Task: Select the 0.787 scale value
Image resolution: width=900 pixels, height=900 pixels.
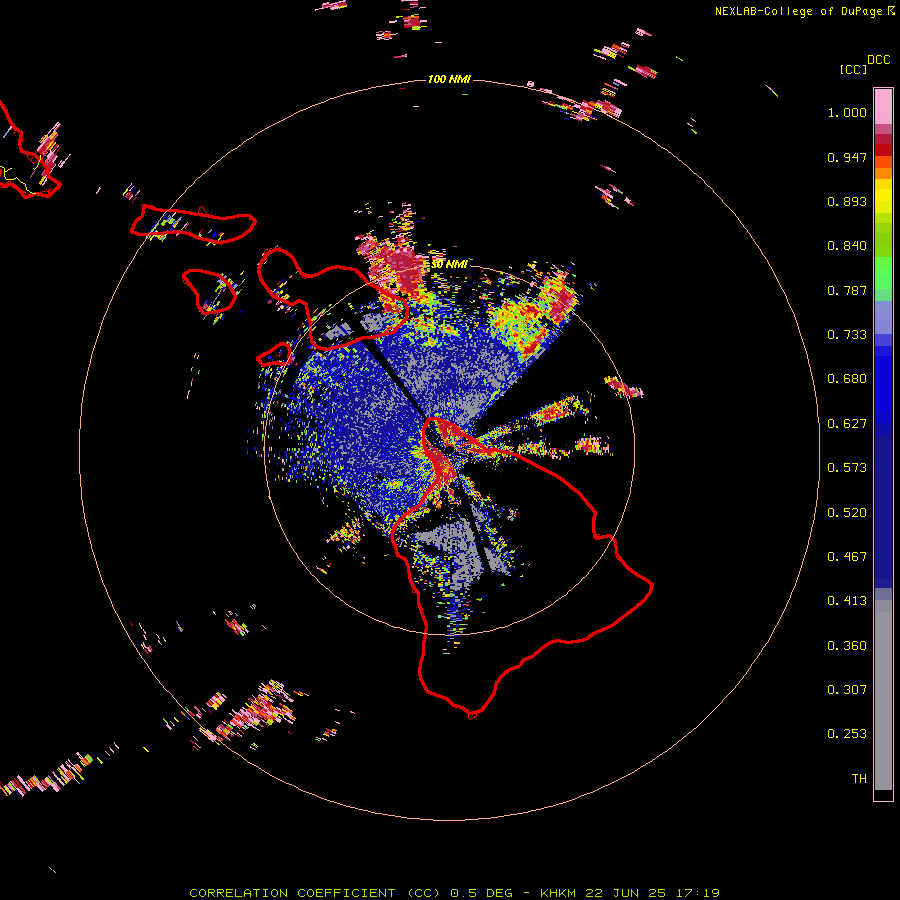Action: pos(847,290)
